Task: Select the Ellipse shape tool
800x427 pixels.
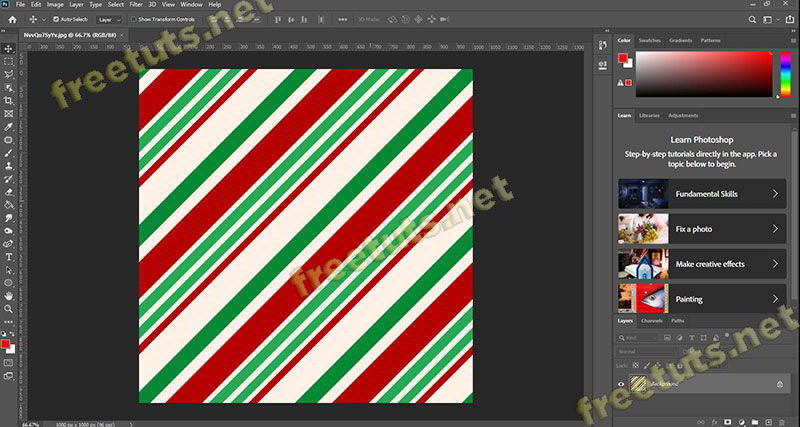Action: point(9,283)
